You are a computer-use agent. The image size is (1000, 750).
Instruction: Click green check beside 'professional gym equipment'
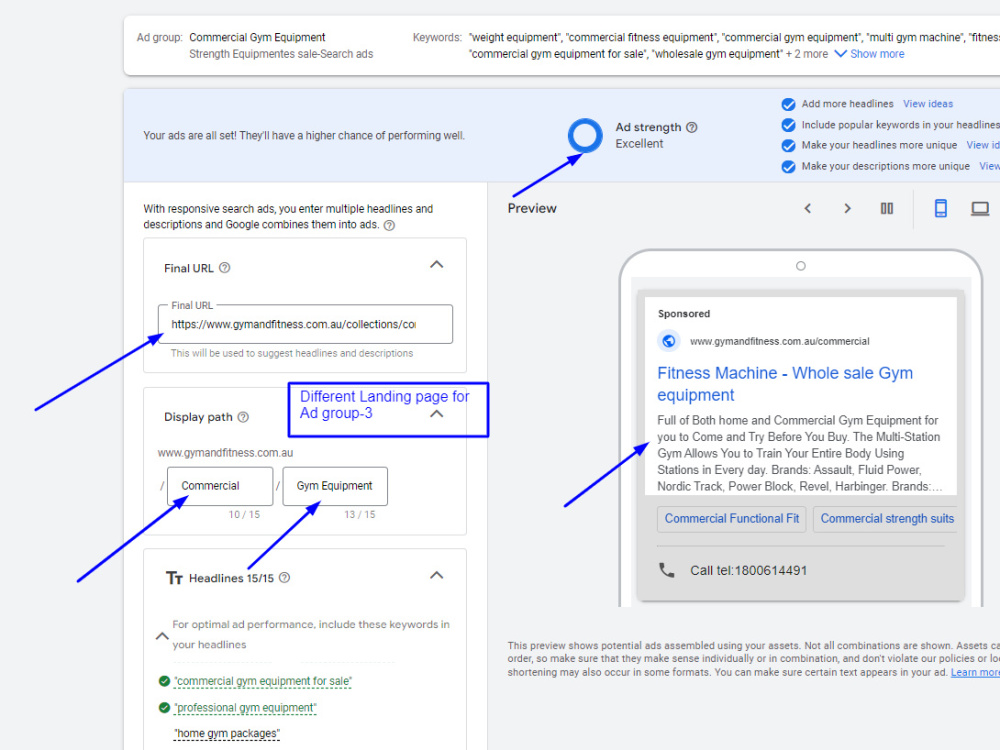164,708
